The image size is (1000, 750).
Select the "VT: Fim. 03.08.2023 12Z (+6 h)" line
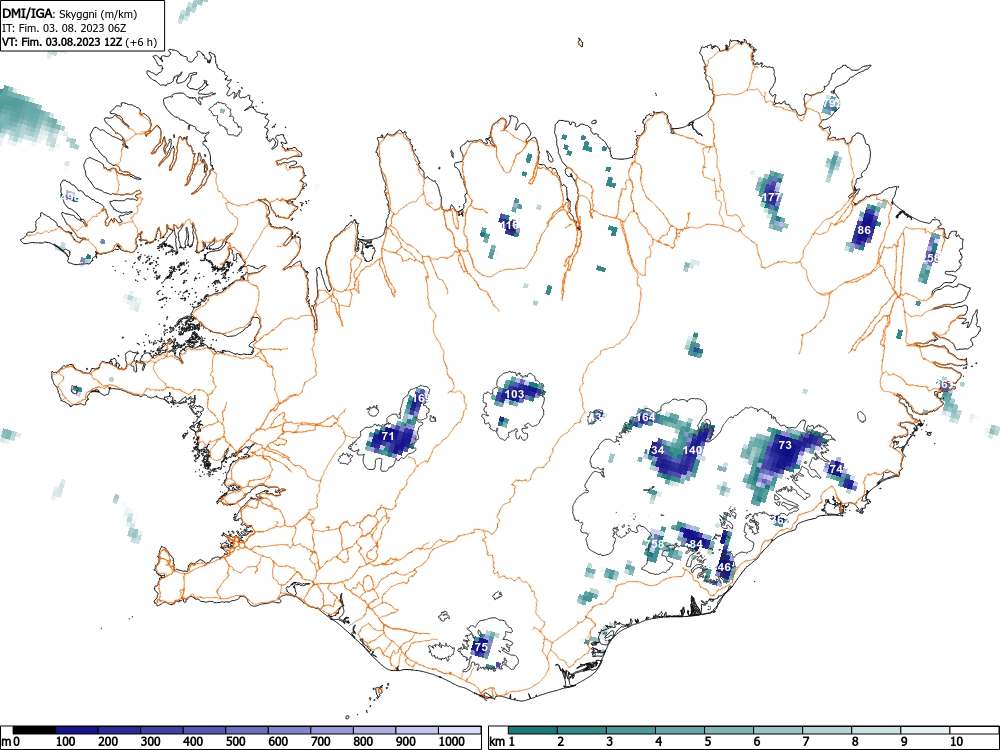point(79,42)
